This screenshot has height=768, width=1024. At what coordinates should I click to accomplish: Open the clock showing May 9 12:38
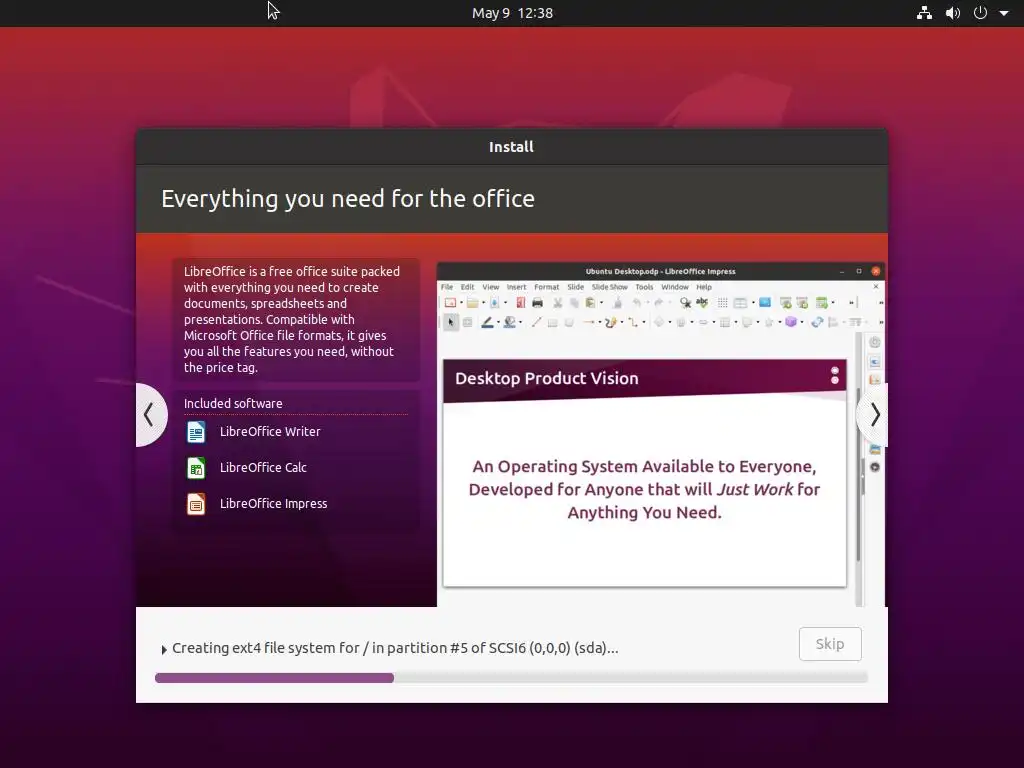coord(512,13)
